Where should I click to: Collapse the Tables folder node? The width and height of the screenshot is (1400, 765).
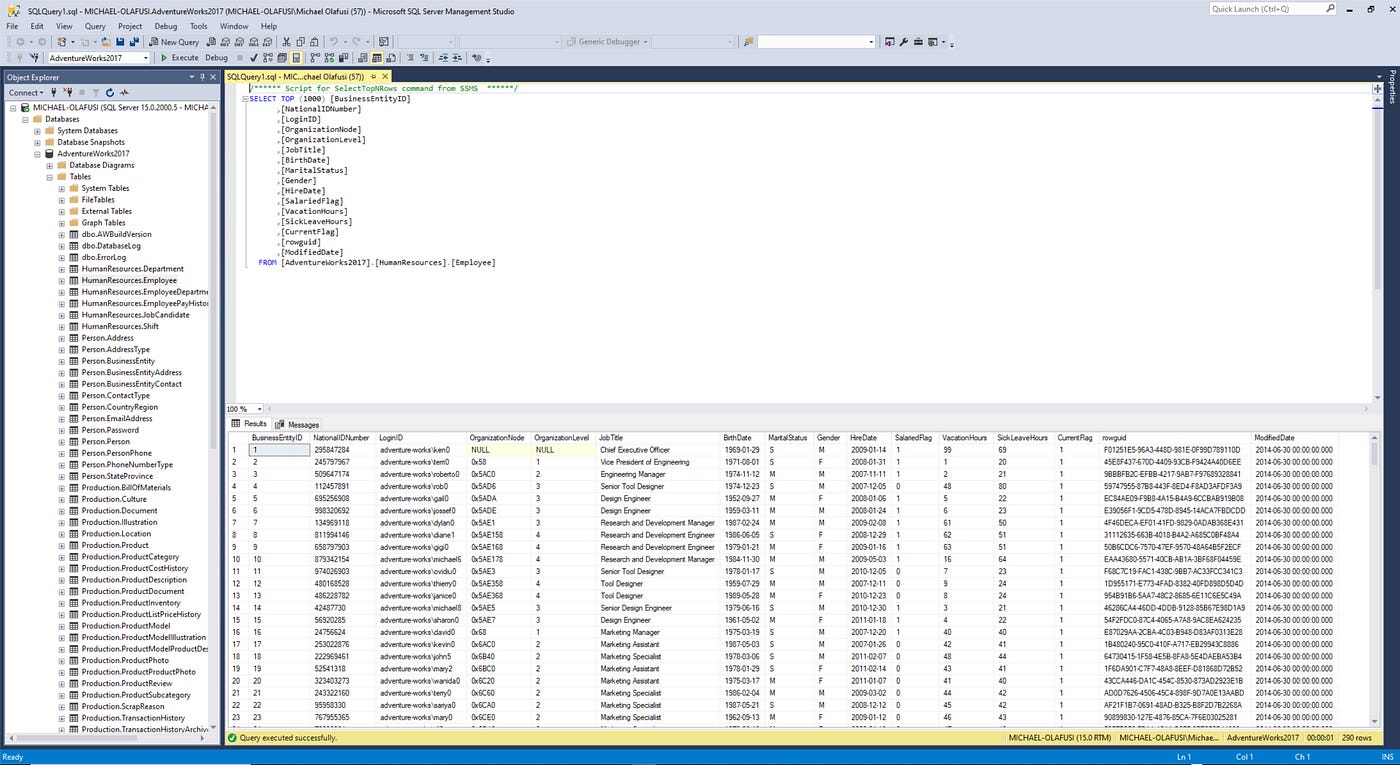[49, 177]
